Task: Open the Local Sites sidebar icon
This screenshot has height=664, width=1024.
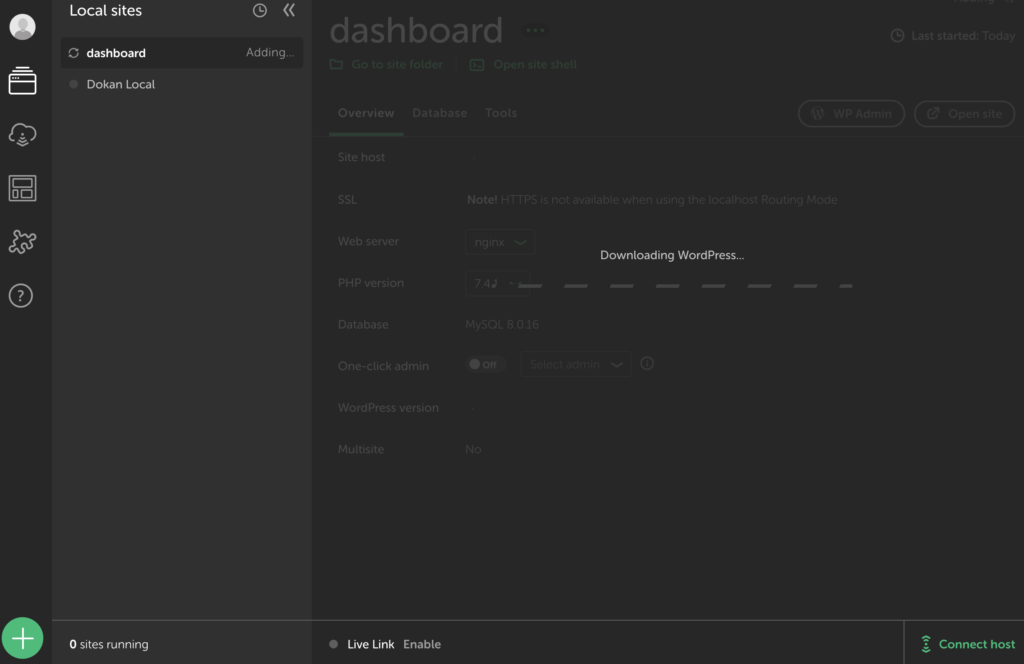Action: pos(22,81)
